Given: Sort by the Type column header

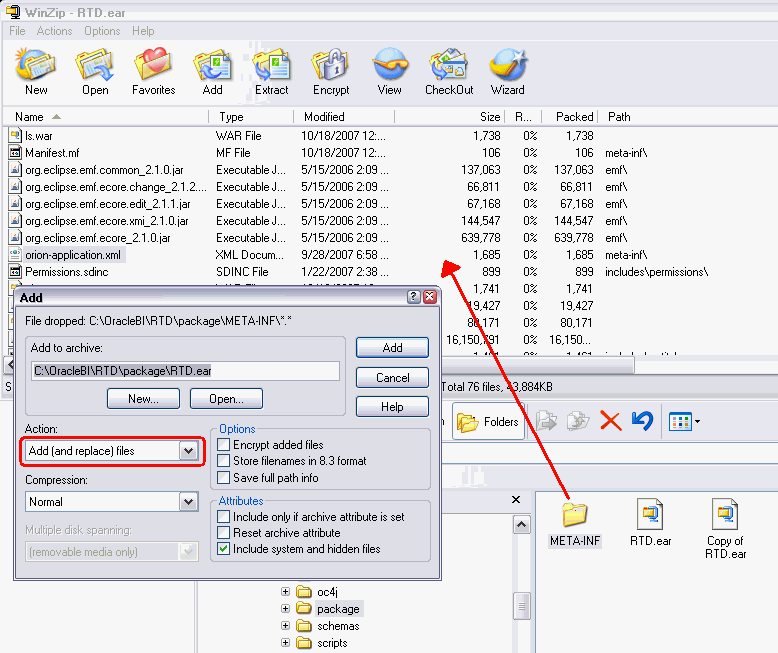Looking at the screenshot, I should pyautogui.click(x=252, y=117).
